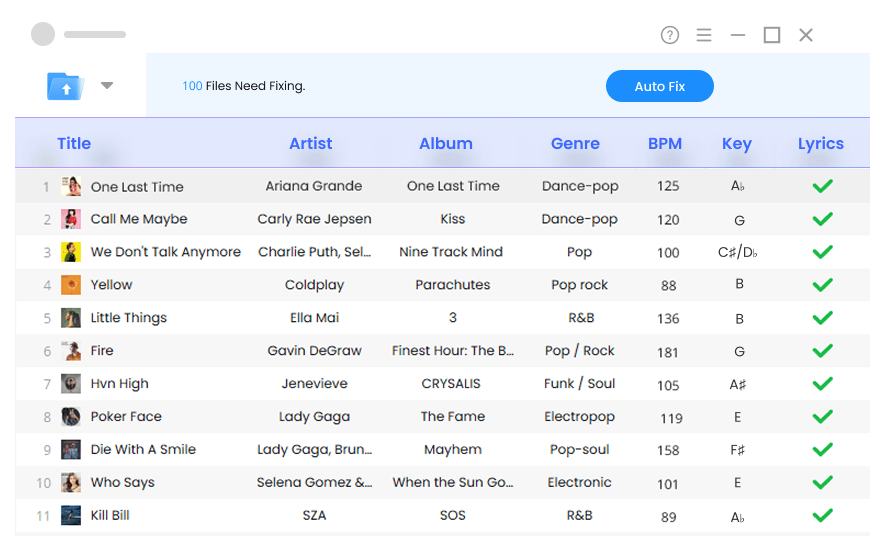
Task: Select the title Die With A Smile
Action: [143, 450]
